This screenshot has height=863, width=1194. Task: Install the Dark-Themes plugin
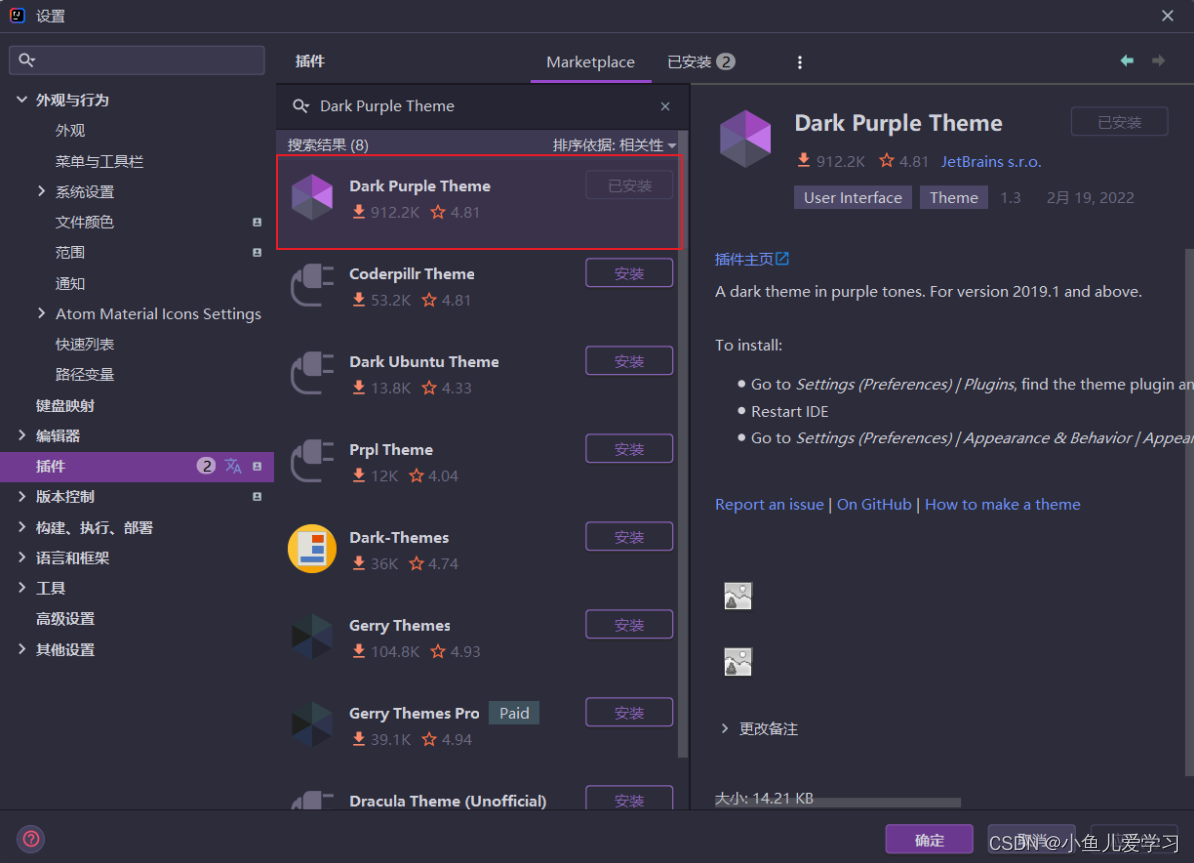(x=629, y=537)
